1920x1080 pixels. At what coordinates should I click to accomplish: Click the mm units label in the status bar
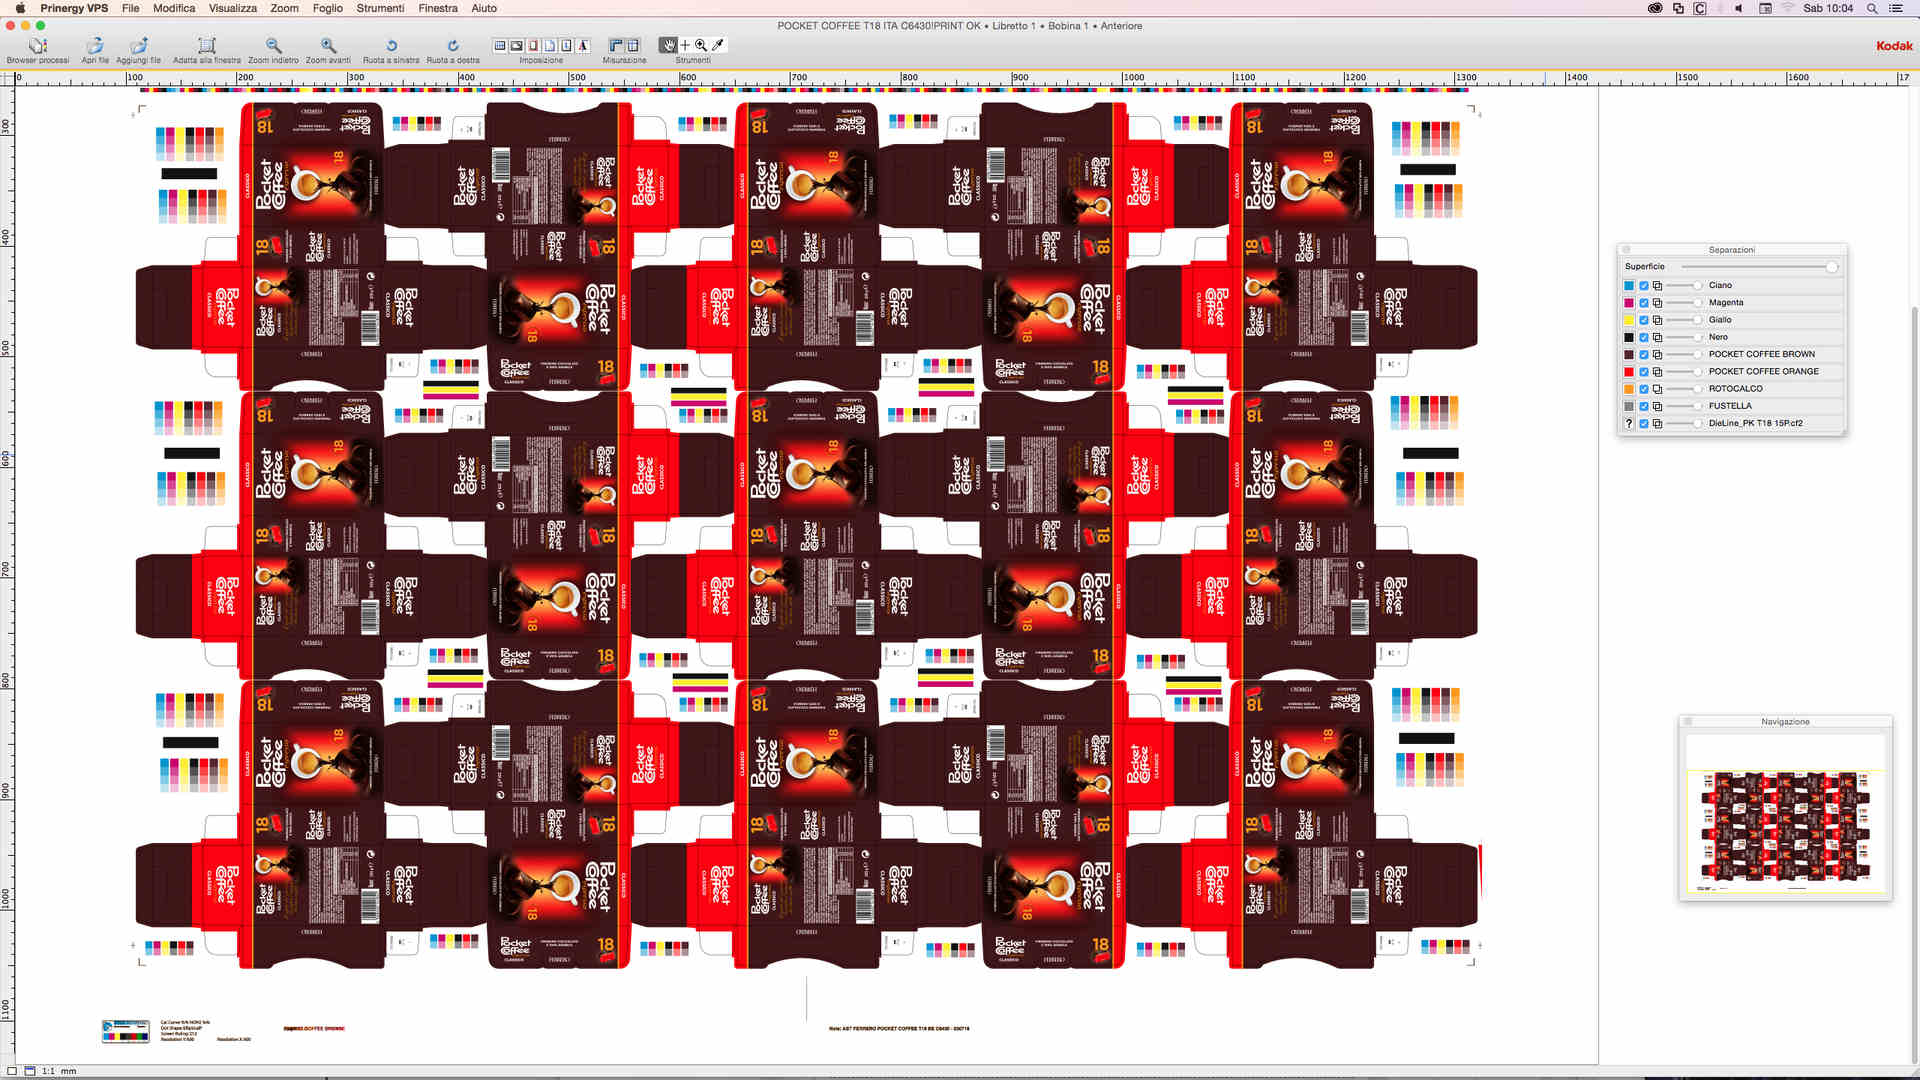[x=68, y=1071]
